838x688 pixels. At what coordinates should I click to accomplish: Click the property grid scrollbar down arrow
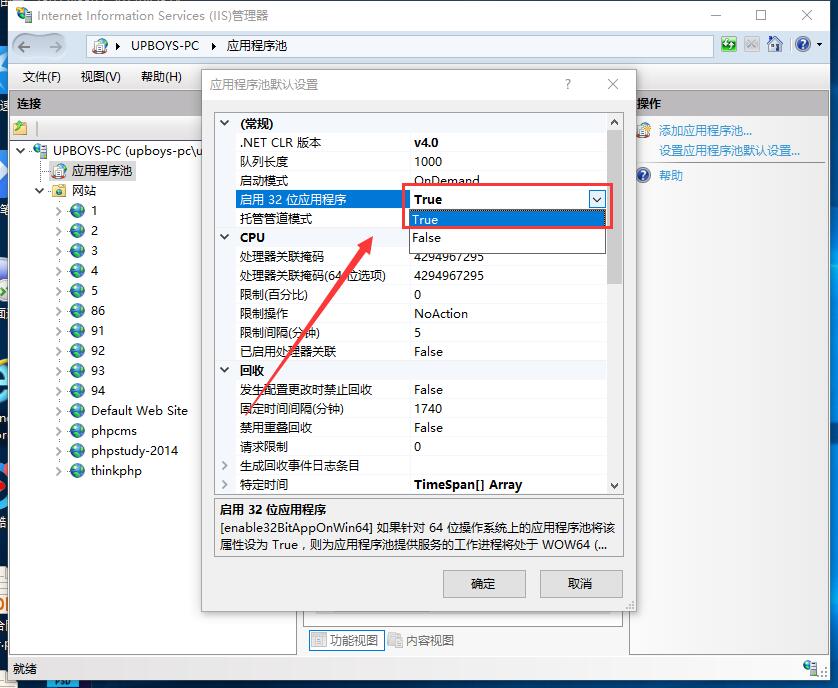615,485
